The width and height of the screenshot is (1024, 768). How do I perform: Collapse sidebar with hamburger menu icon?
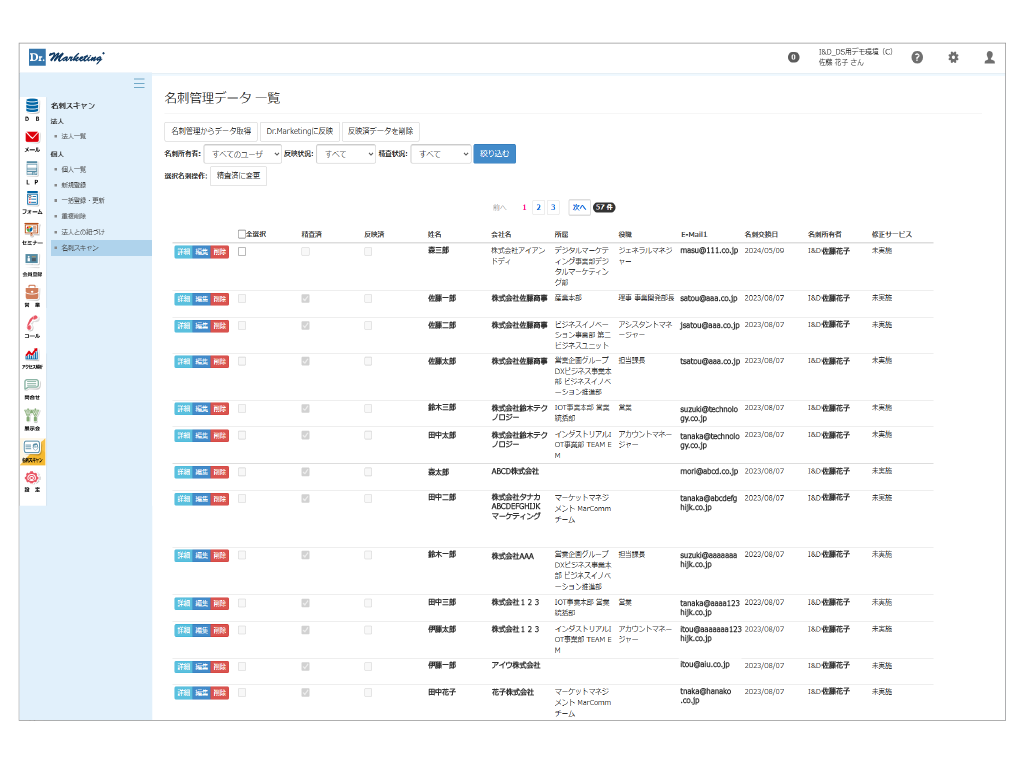(139, 83)
